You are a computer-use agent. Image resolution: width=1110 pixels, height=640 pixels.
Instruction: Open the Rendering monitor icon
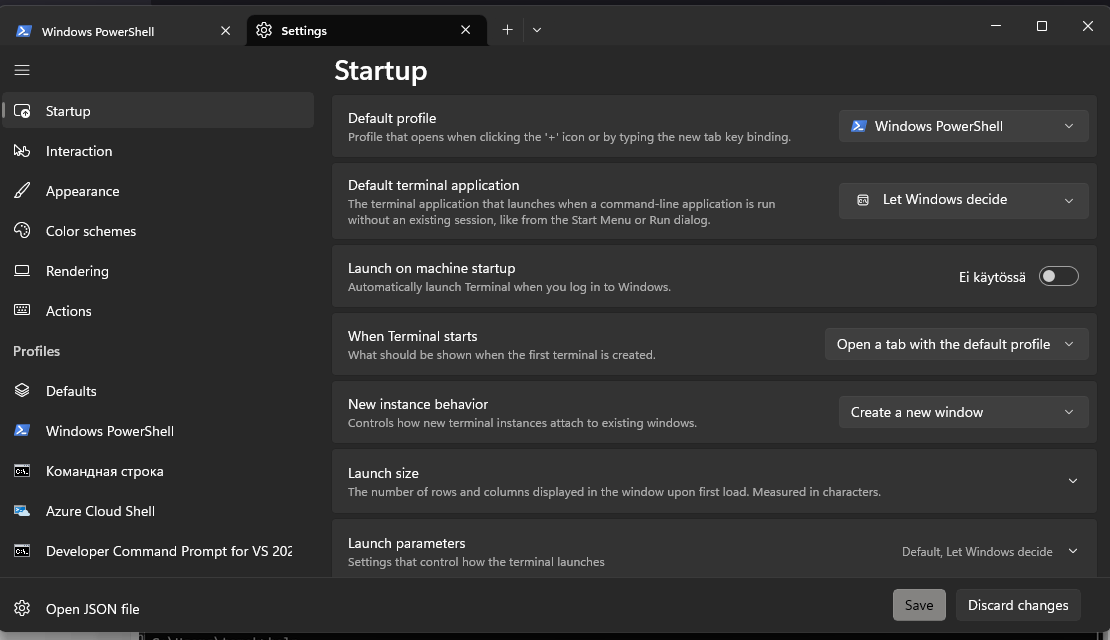click(x=23, y=271)
